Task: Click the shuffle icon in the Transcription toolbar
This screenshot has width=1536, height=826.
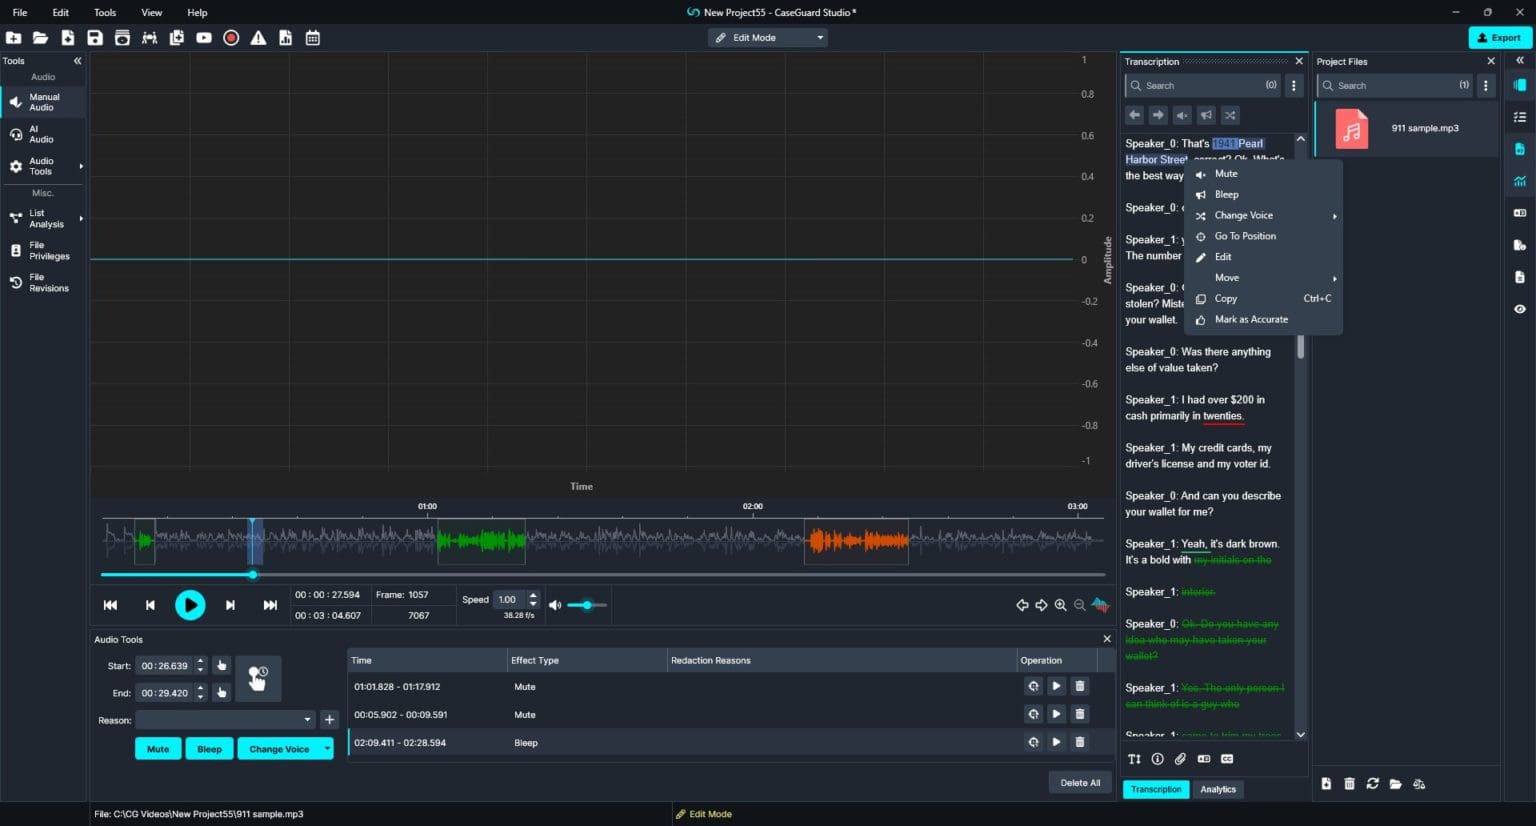Action: [x=1230, y=115]
